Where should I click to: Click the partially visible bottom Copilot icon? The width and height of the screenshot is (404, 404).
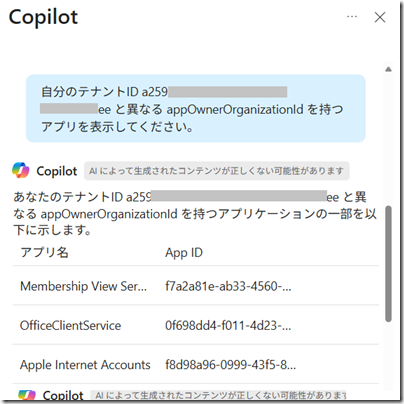pos(27,395)
